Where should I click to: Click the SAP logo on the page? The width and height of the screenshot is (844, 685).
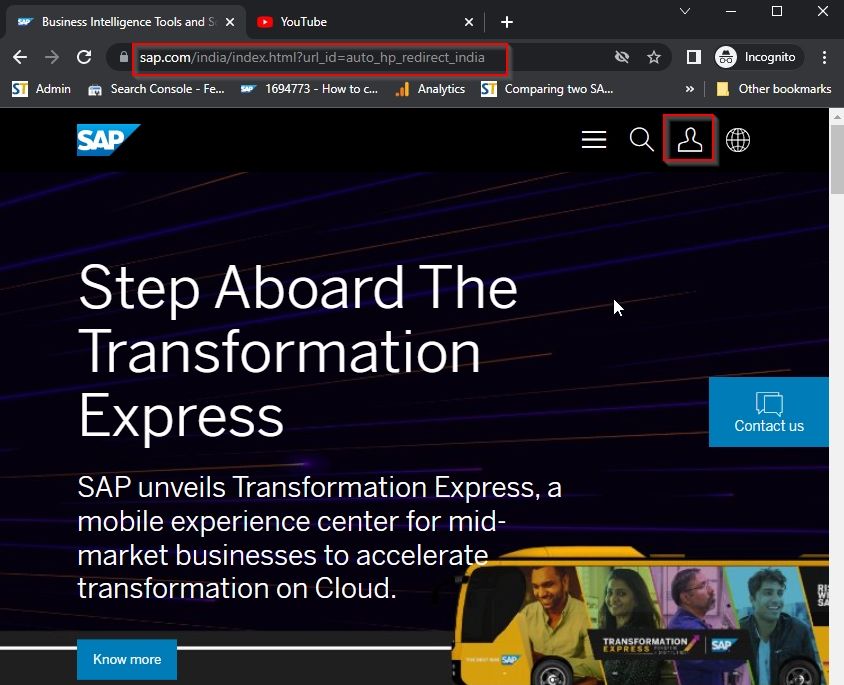(x=108, y=140)
